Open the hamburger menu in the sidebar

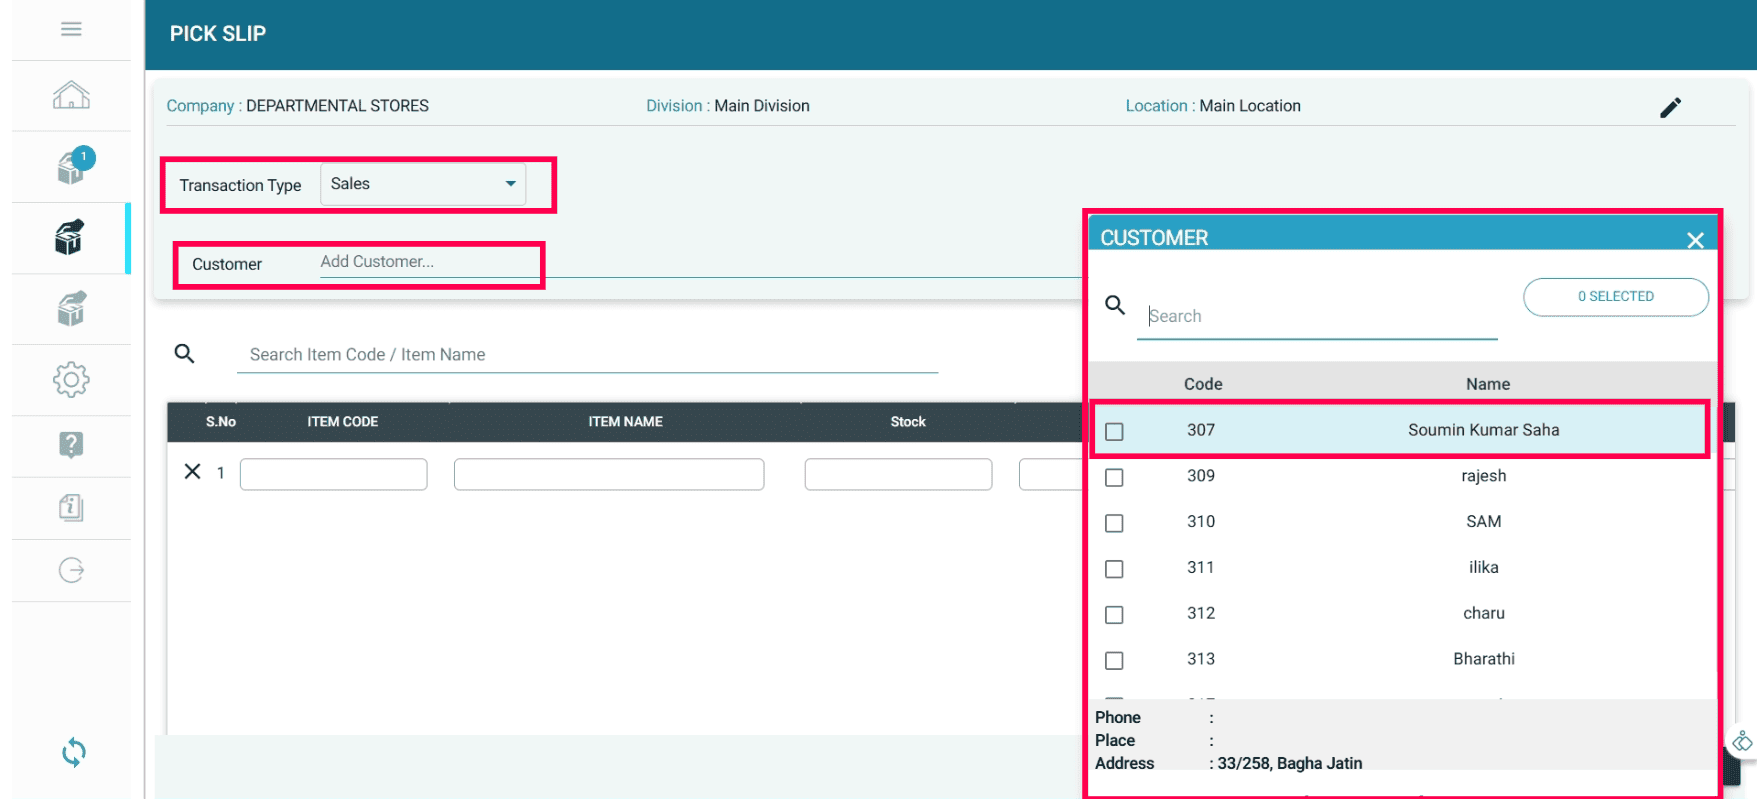coord(71,29)
